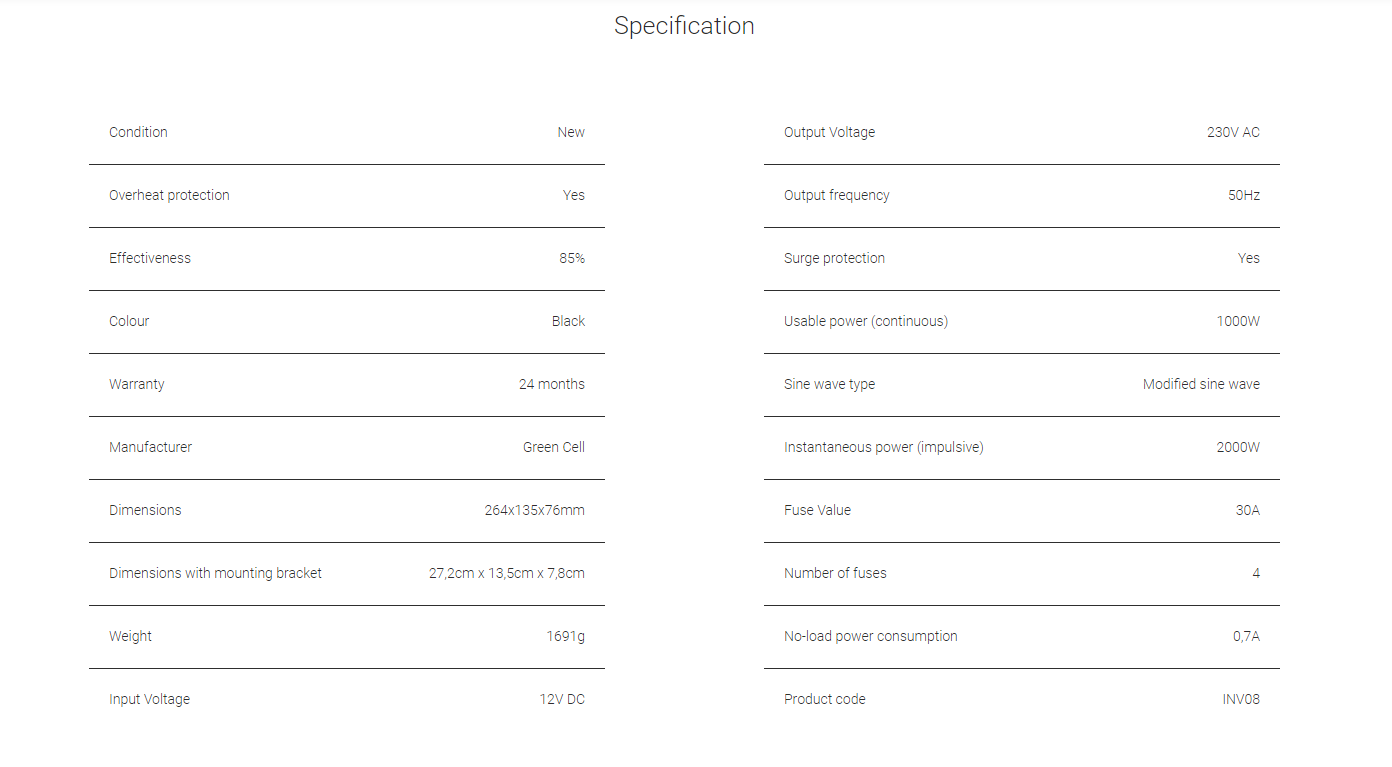Click the Colour value Black
Screen dimensions: 1392x767
pyautogui.click(x=568, y=321)
